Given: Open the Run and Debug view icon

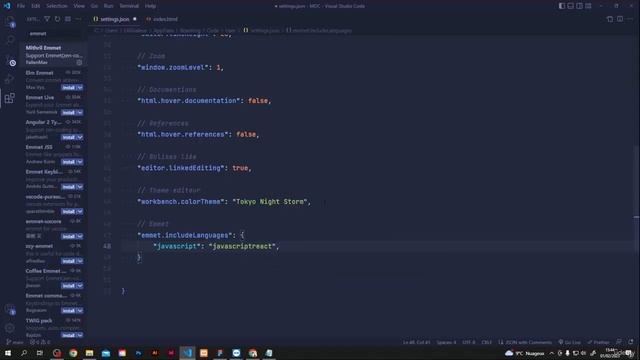Looking at the screenshot, I should pyautogui.click(x=10, y=79).
